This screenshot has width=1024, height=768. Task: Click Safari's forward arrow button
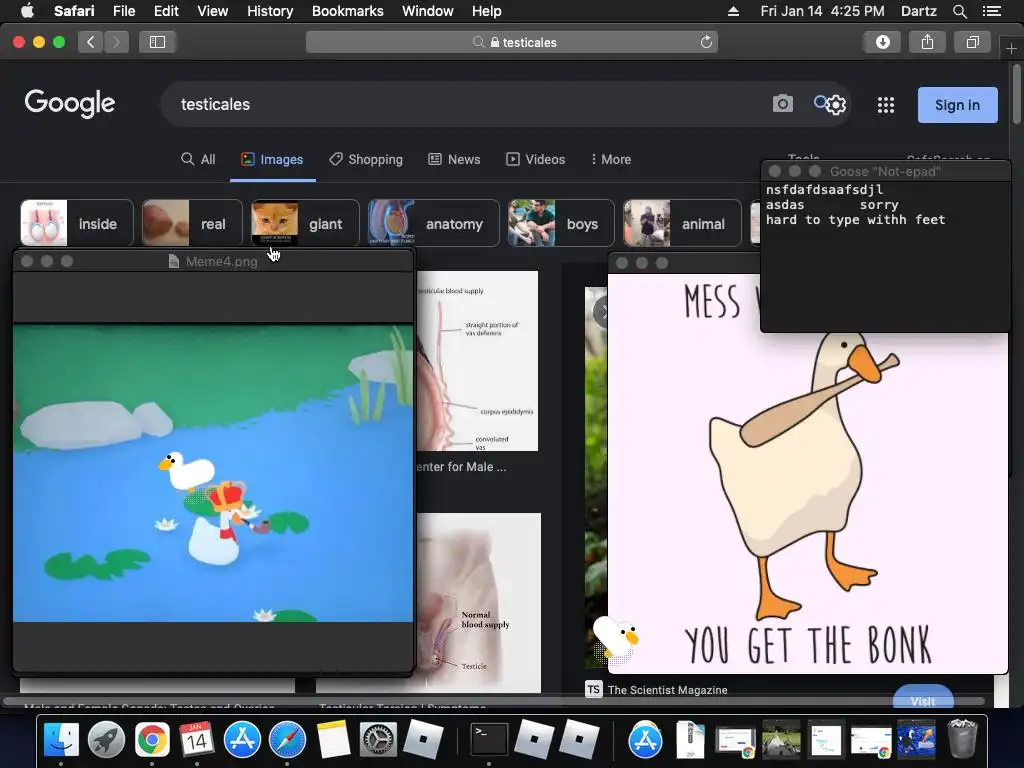116,42
